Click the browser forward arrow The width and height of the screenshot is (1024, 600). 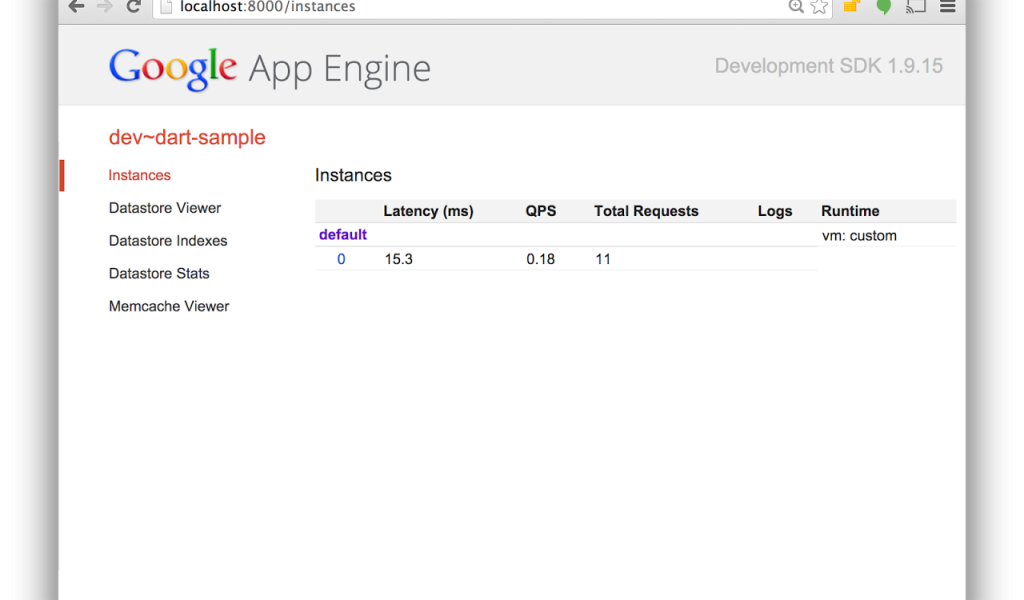click(104, 7)
